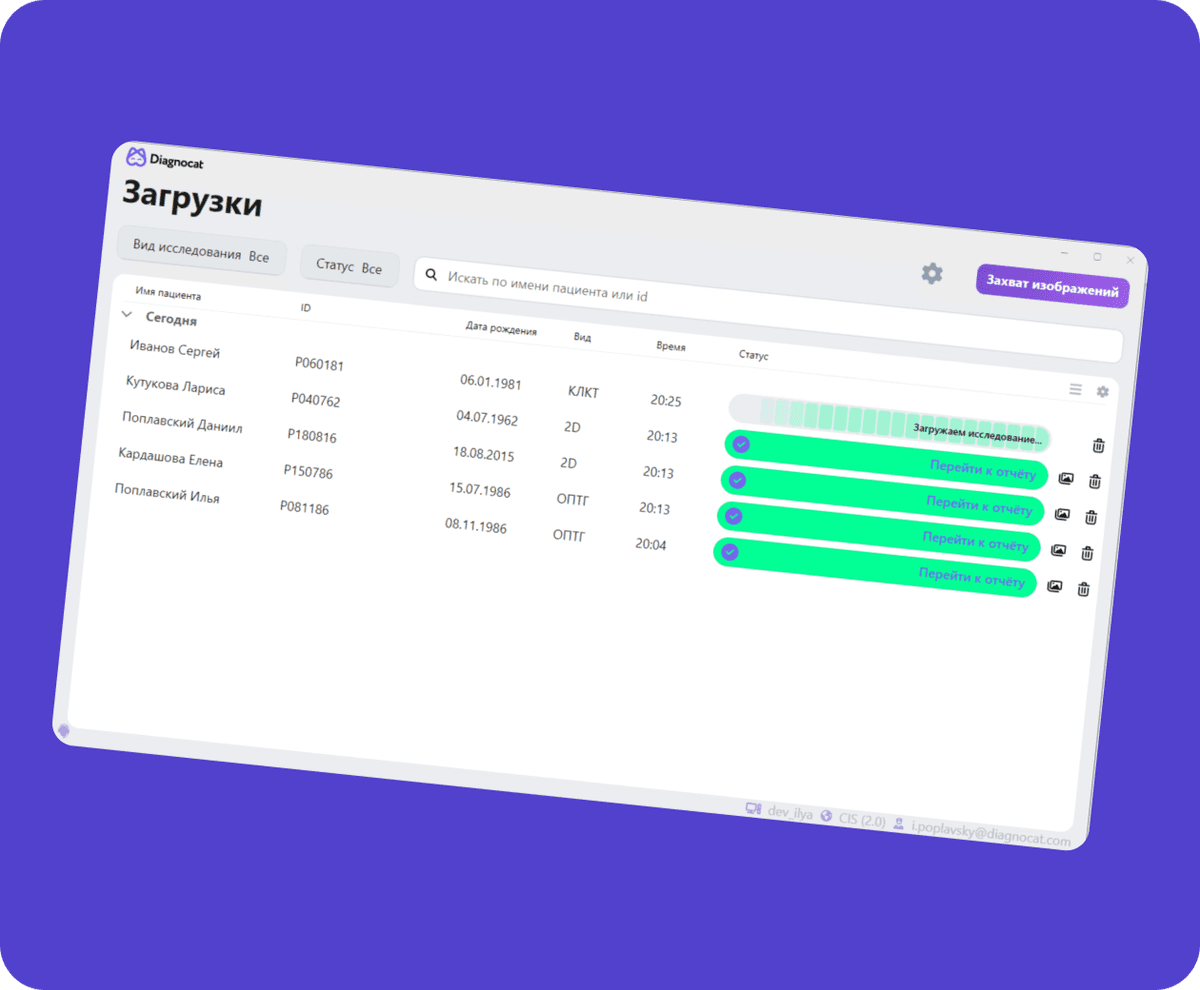This screenshot has height=990, width=1200.
Task: Open table settings with the small gear icon
Action: [1102, 392]
